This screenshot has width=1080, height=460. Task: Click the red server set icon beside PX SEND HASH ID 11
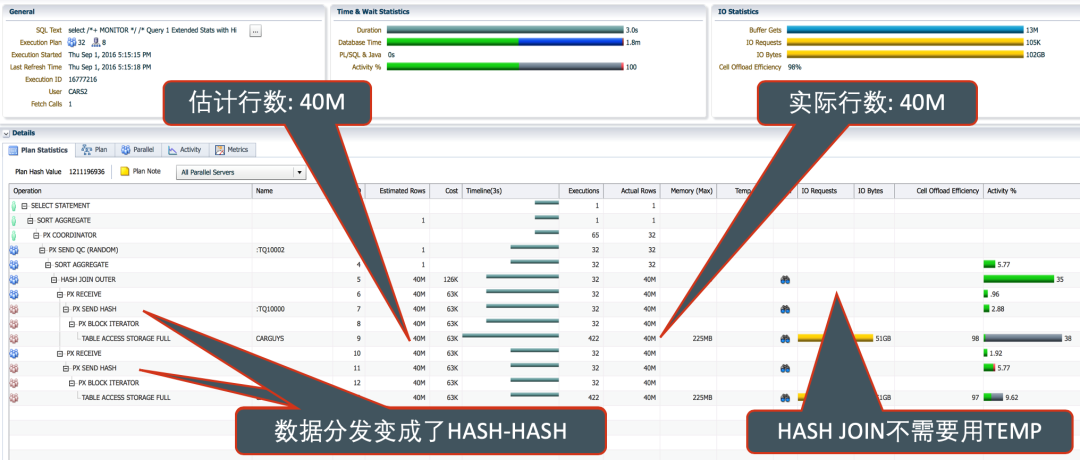pyautogui.click(x=13, y=368)
